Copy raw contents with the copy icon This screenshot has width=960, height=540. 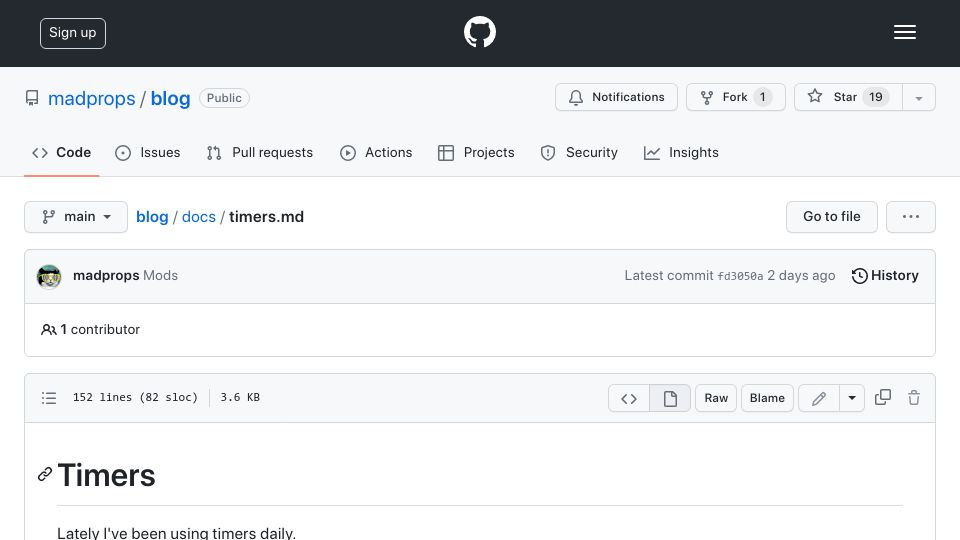(882, 397)
